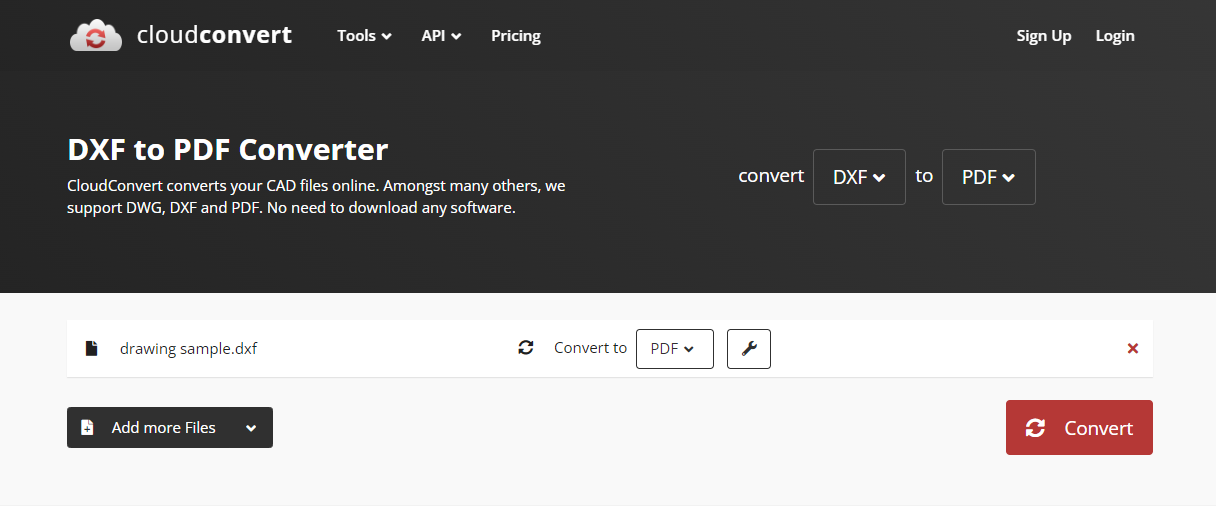Screen dimensions: 1216x506
Task: Open the API menu
Action: [x=441, y=36]
